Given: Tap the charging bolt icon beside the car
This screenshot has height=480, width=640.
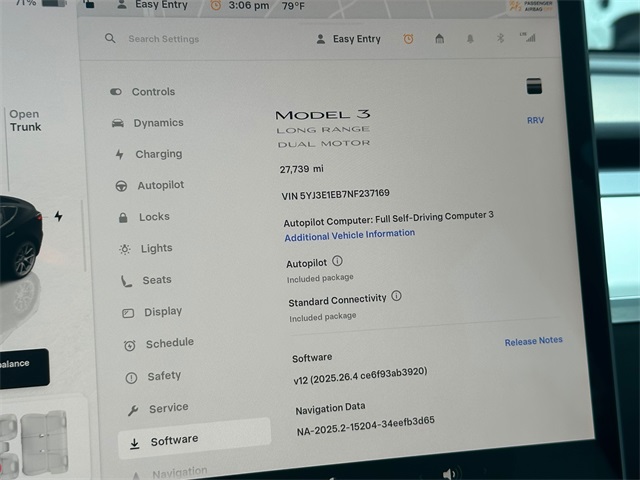Looking at the screenshot, I should tap(58, 216).
